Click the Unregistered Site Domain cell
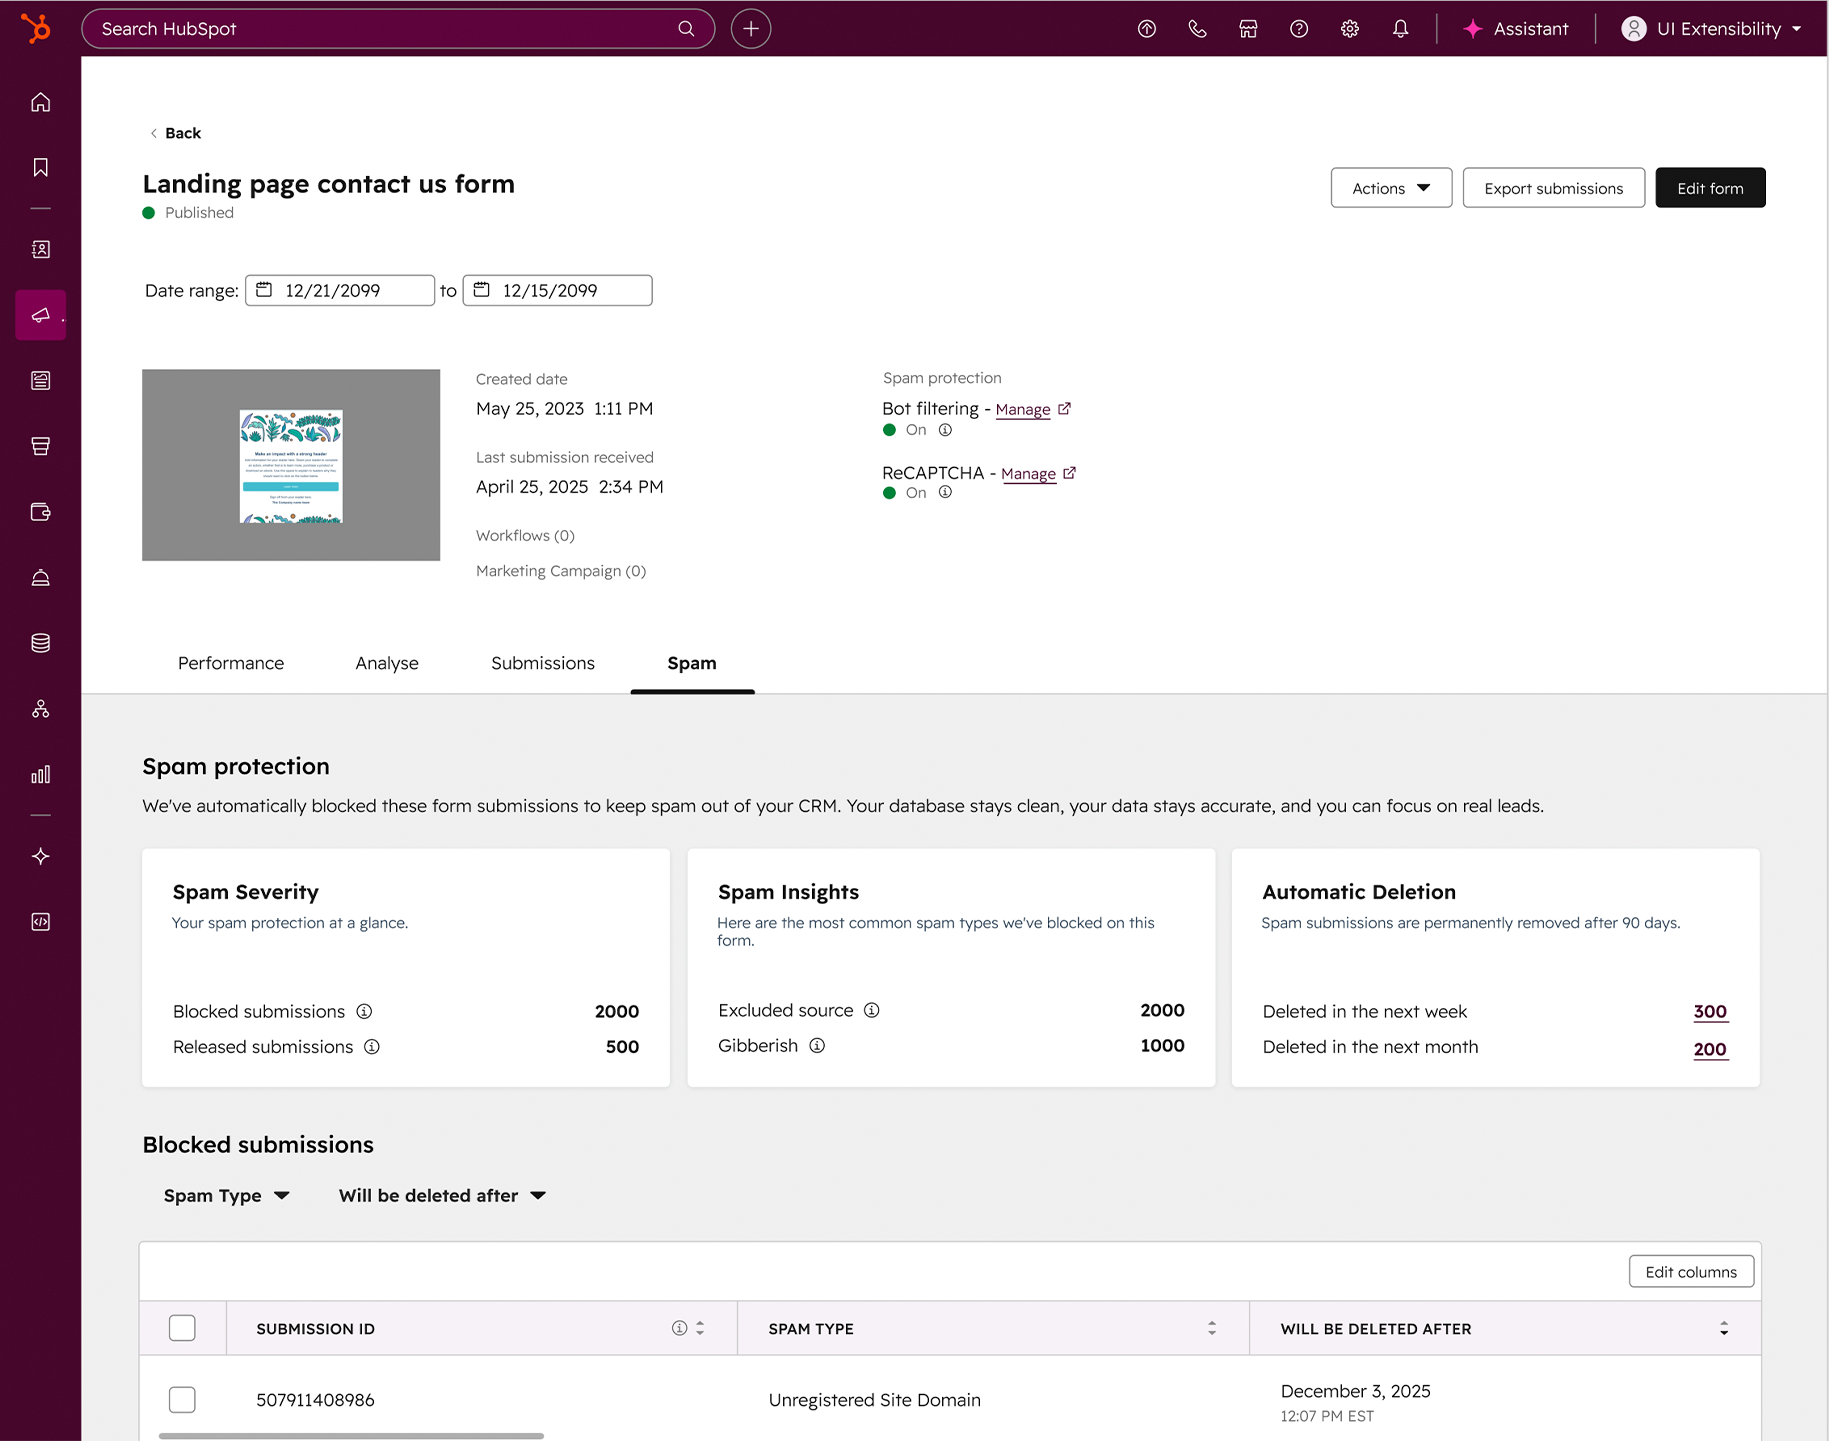Screen dimensions: 1829x1441 pos(874,1400)
